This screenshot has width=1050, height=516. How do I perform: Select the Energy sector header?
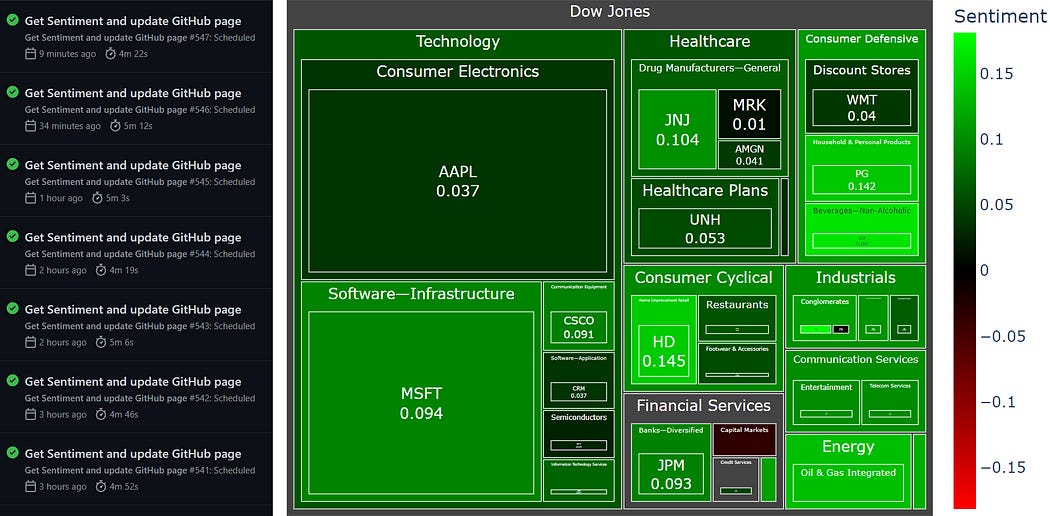848,446
